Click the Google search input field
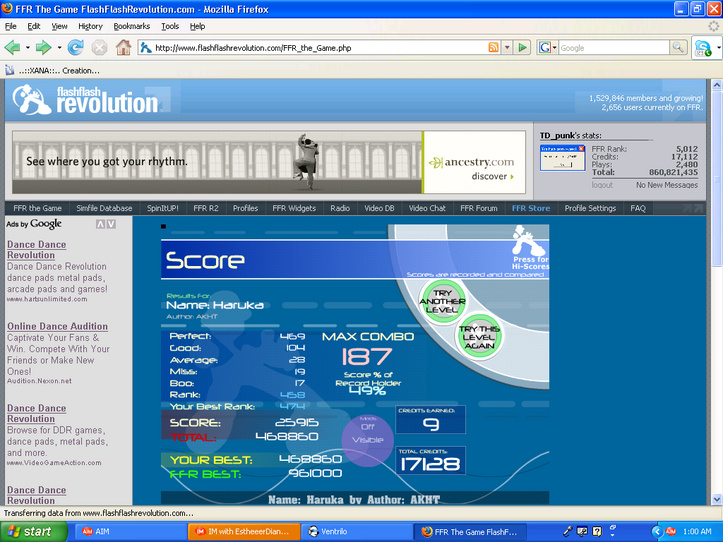 614,48
